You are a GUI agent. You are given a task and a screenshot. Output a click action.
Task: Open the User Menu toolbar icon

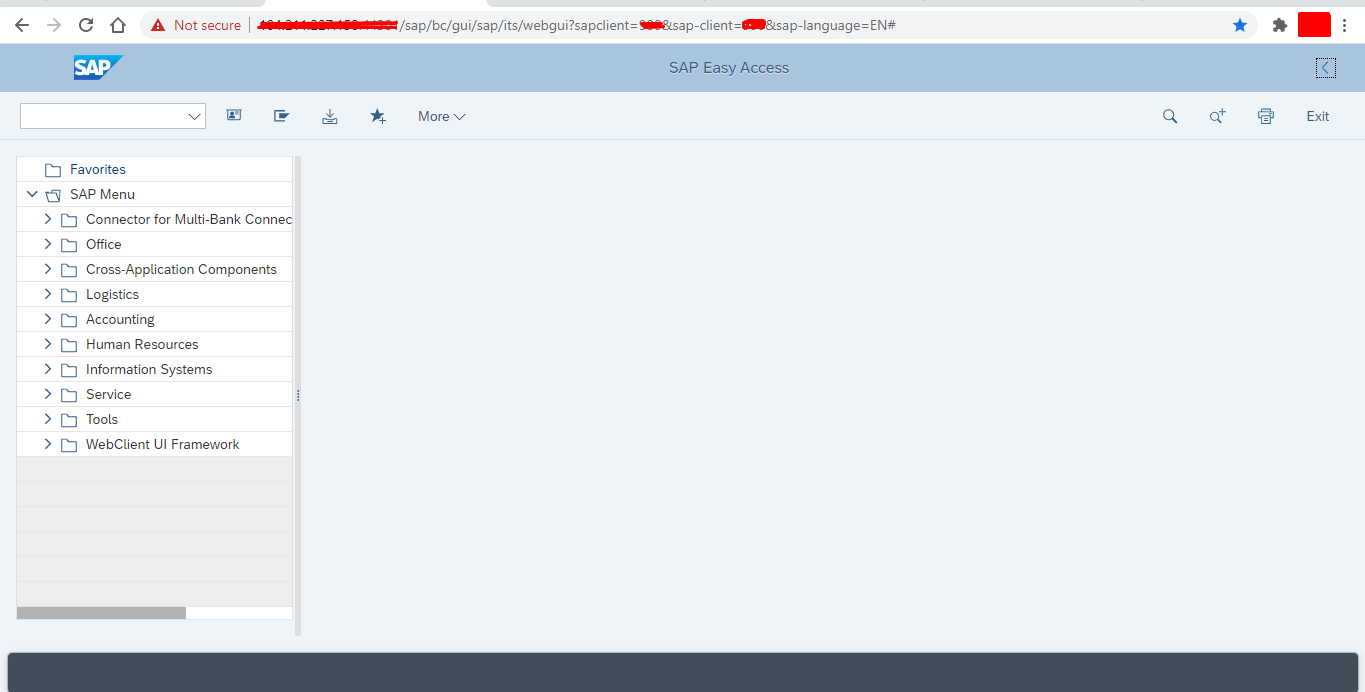click(x=234, y=116)
